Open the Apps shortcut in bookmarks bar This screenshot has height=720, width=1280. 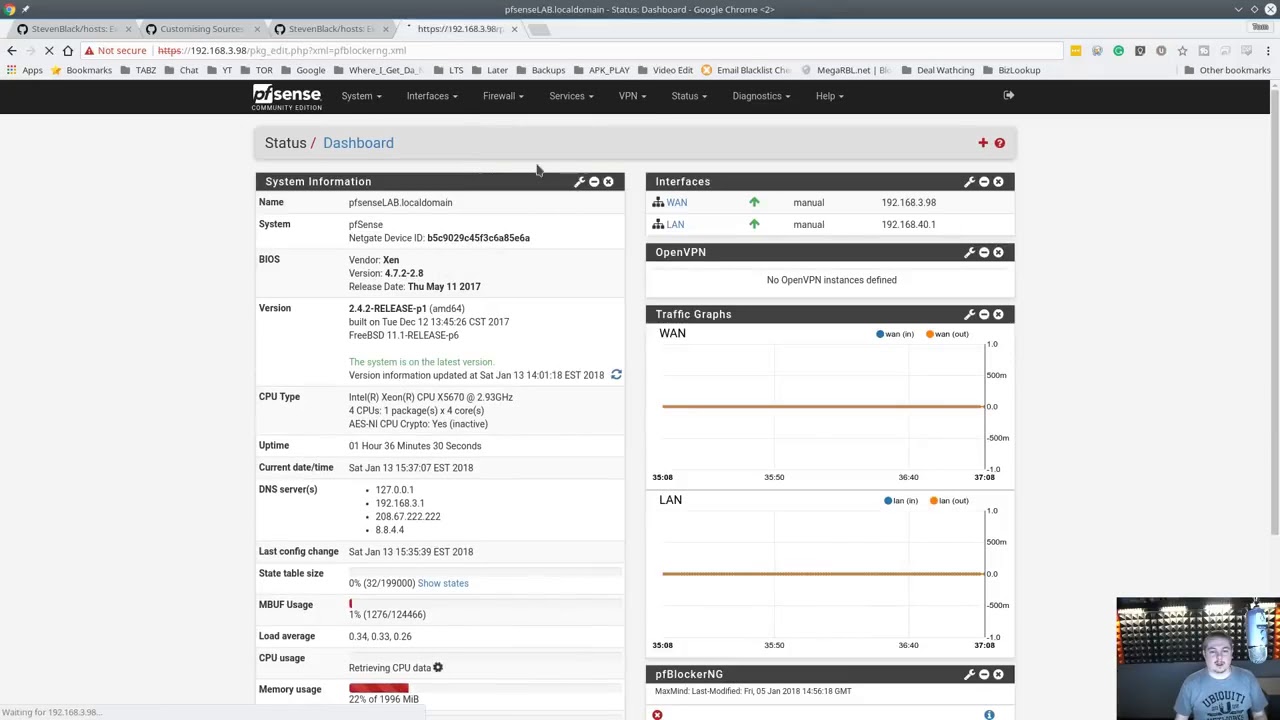tap(25, 70)
